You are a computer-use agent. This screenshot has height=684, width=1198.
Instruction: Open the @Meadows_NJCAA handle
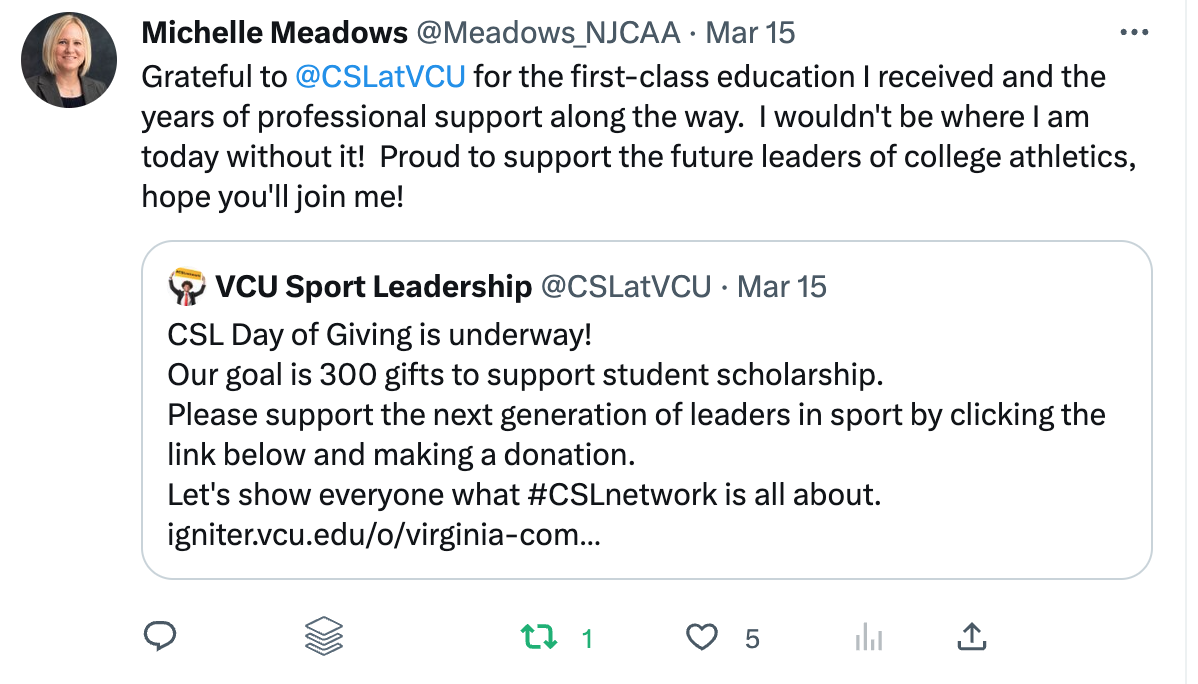point(547,33)
